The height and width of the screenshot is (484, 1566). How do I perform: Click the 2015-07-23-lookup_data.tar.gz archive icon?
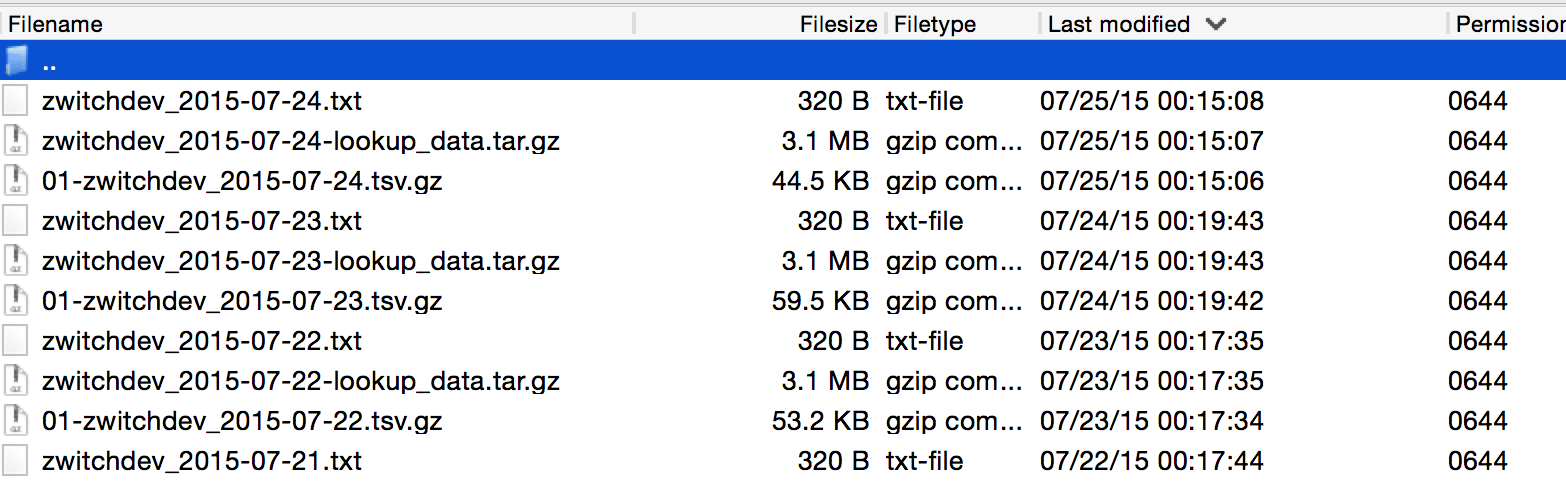pos(16,261)
